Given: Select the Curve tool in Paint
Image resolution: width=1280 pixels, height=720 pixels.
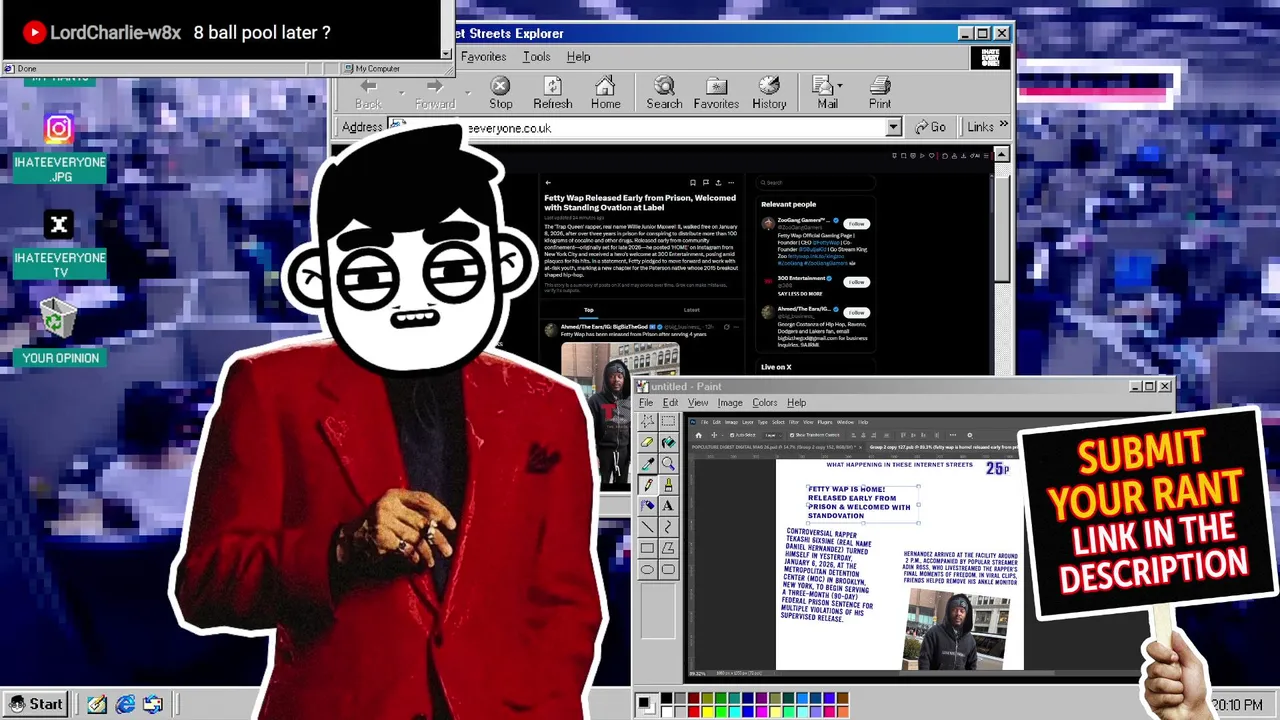Looking at the screenshot, I should click(x=668, y=527).
